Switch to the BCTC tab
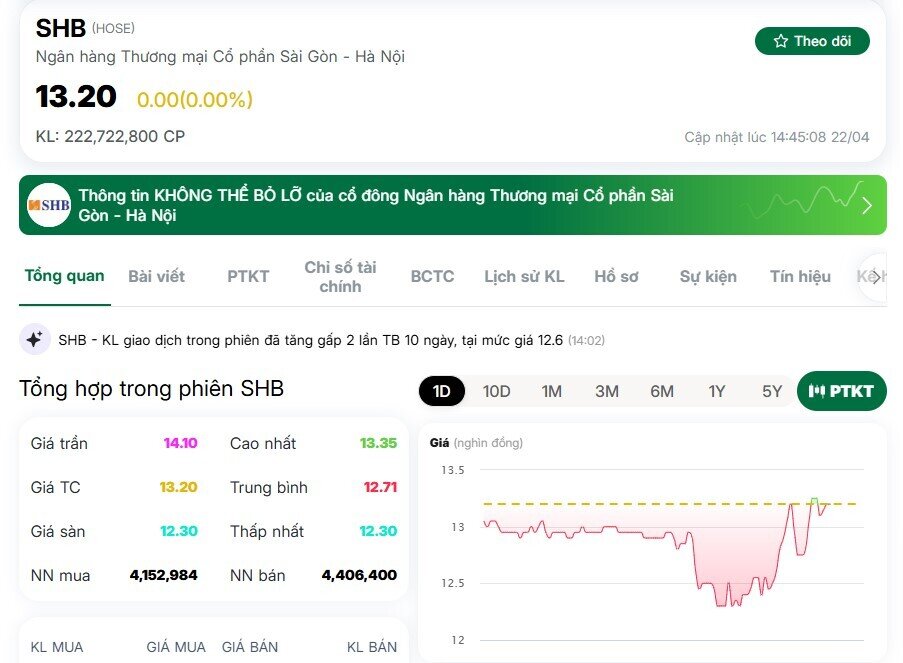This screenshot has height=663, width=903. pos(432,276)
